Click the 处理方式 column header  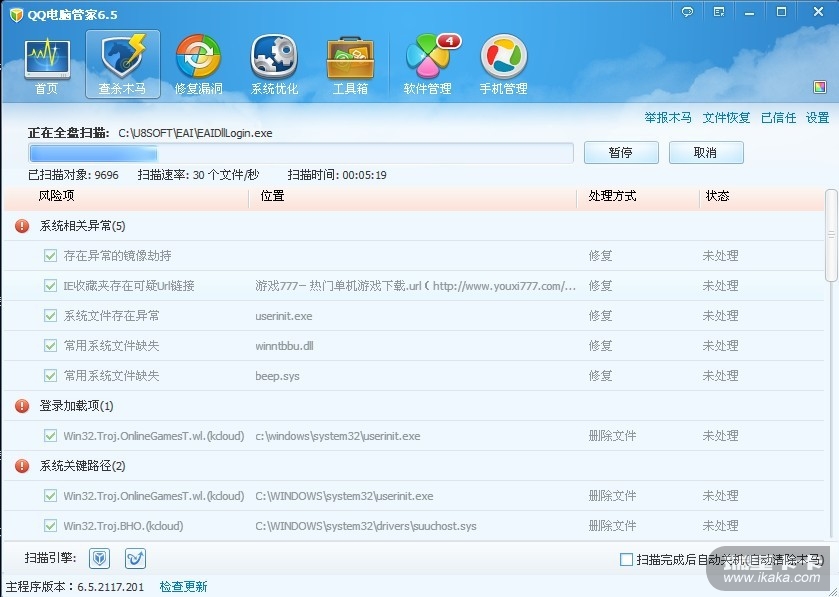(x=612, y=196)
